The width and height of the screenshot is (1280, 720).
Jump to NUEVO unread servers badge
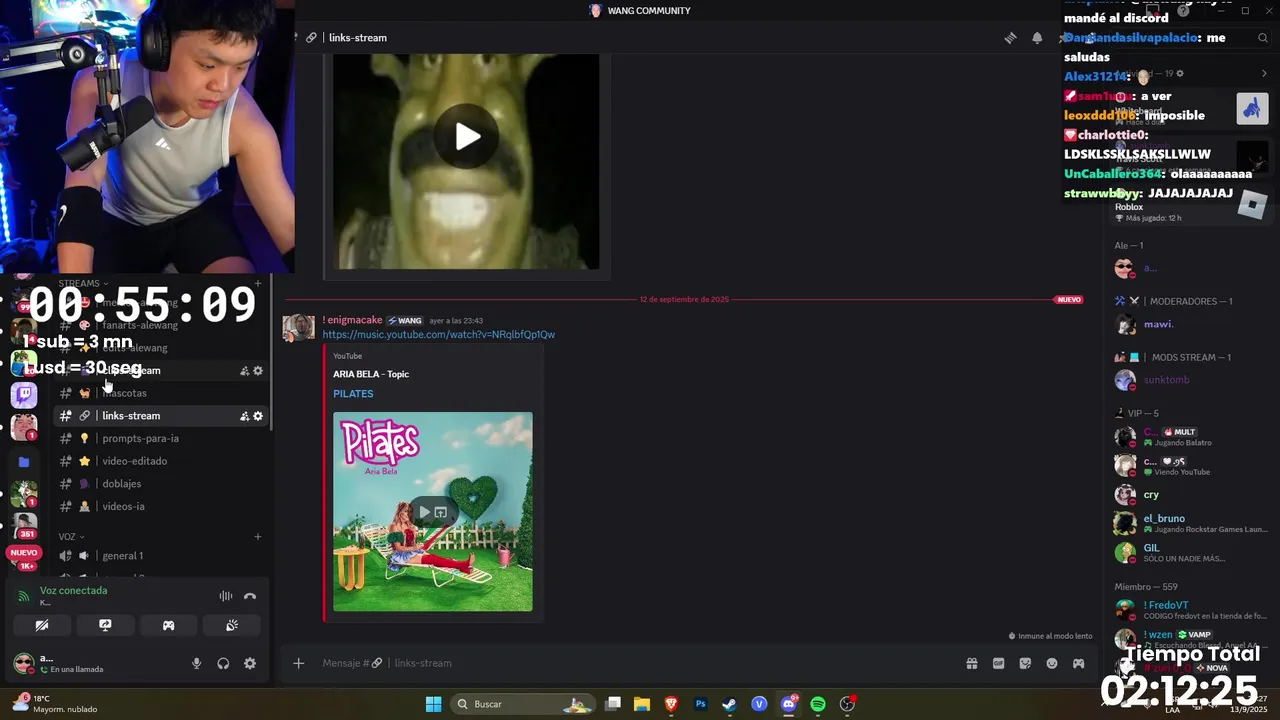point(24,553)
